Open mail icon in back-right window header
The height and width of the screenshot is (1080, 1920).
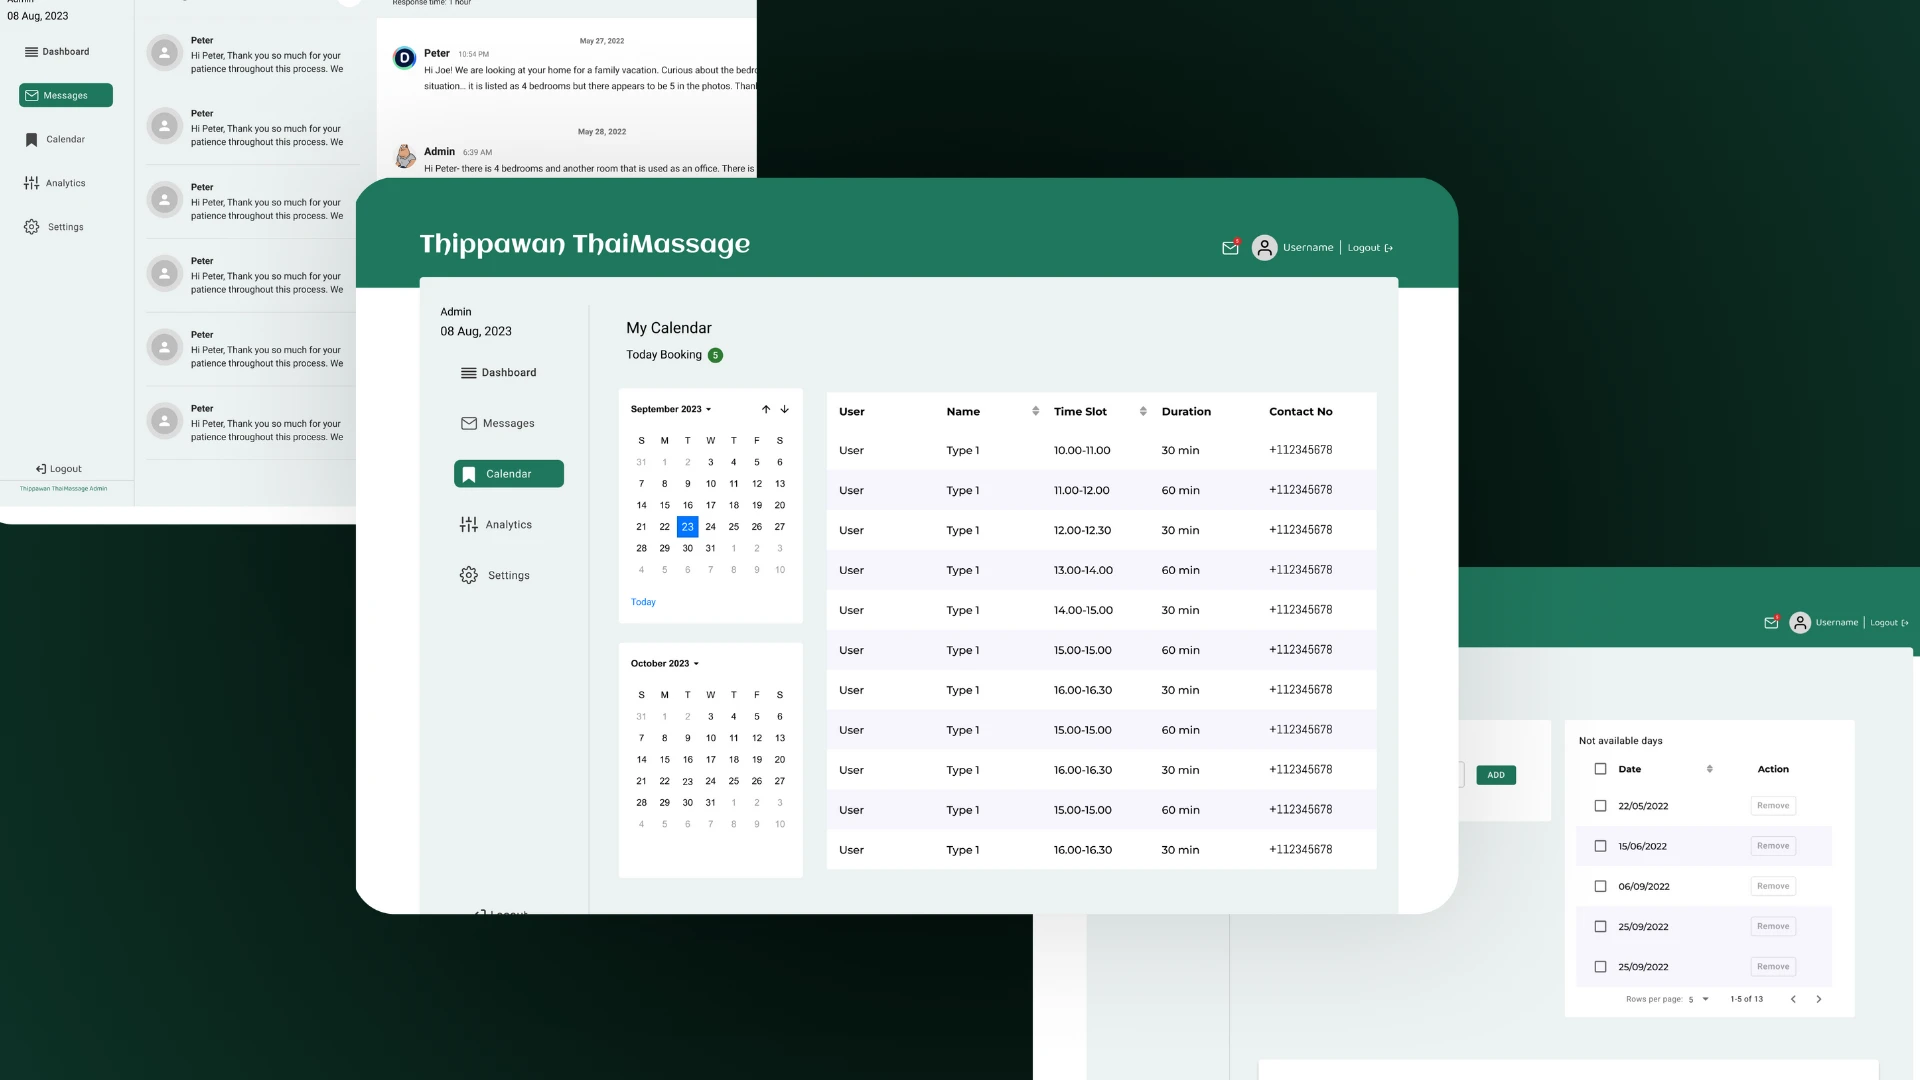click(1771, 623)
